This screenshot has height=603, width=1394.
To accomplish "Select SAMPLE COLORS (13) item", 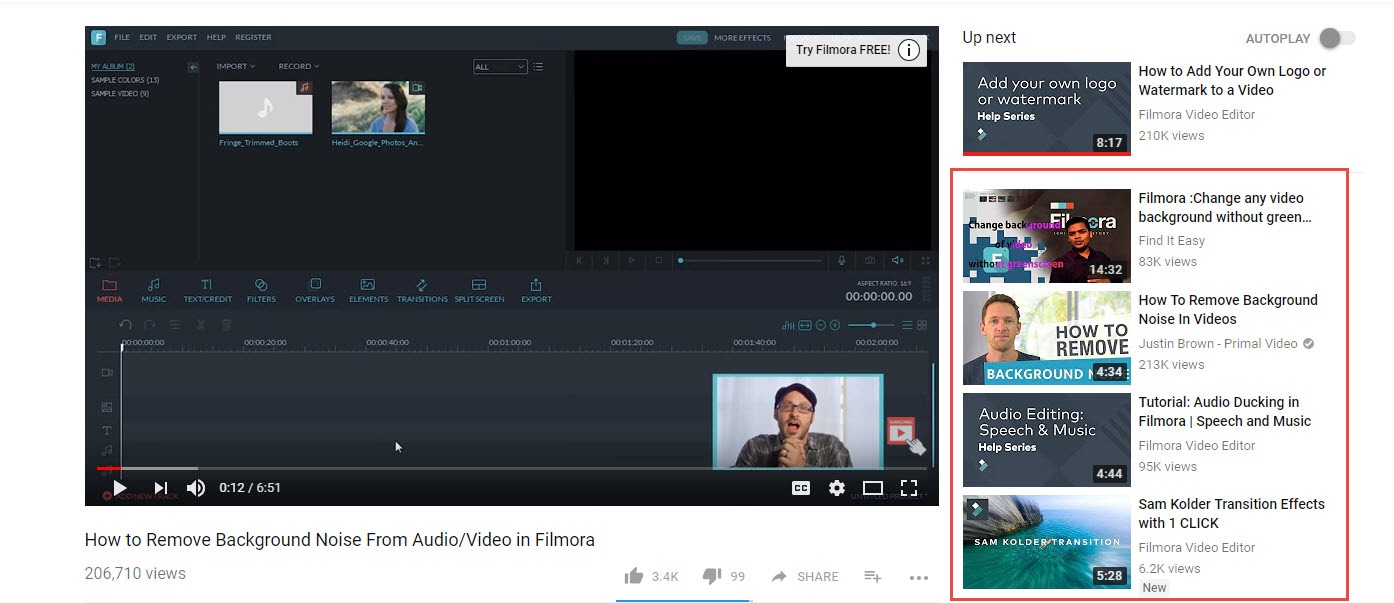I will [125, 80].
